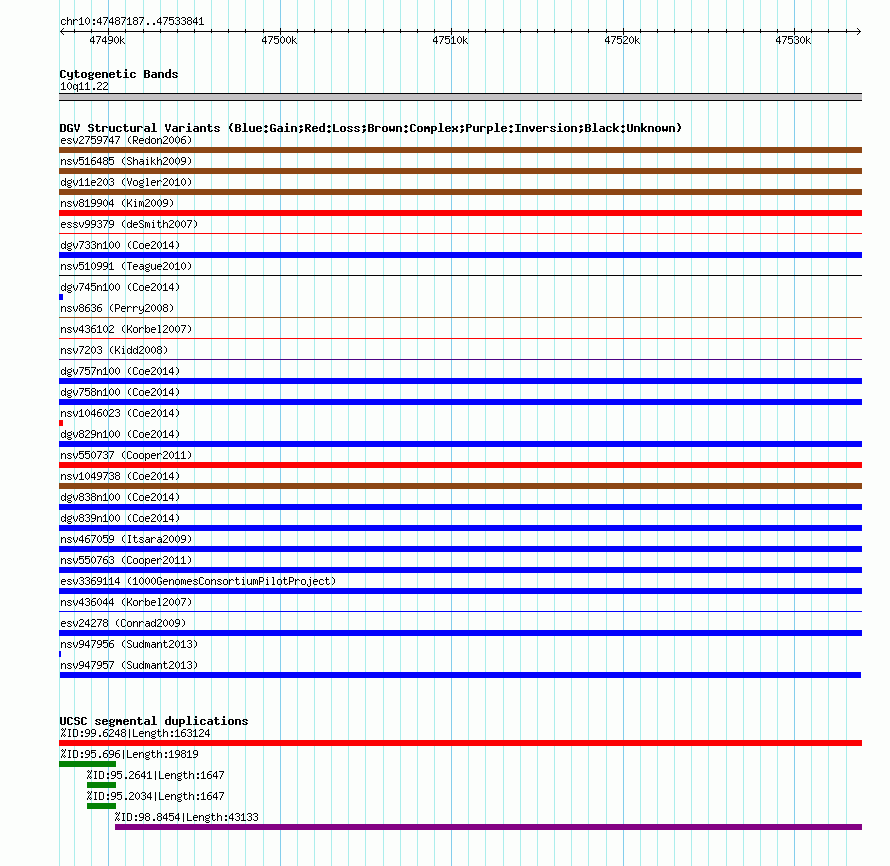Click nsv550763 (Cooper2011) gain label
The width and height of the screenshot is (890, 866).
[126, 560]
